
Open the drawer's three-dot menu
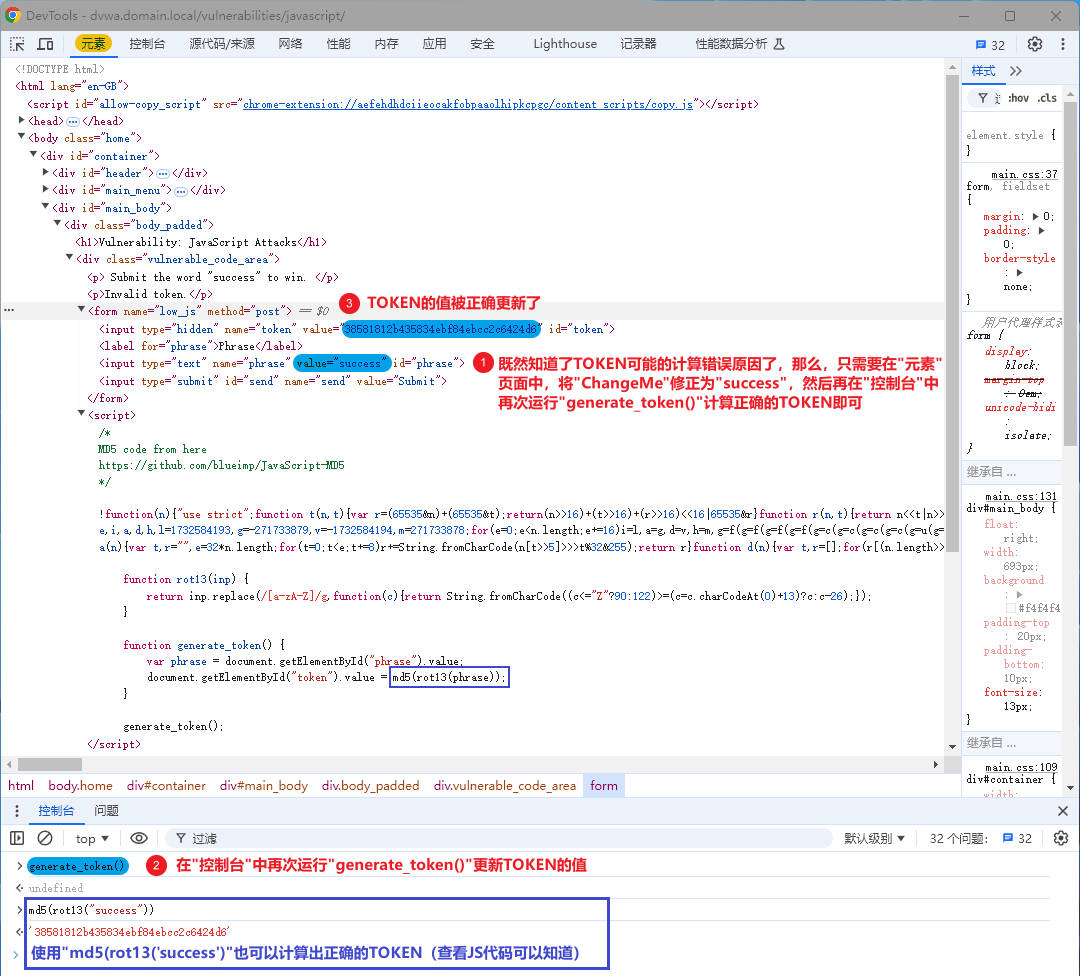(17, 811)
